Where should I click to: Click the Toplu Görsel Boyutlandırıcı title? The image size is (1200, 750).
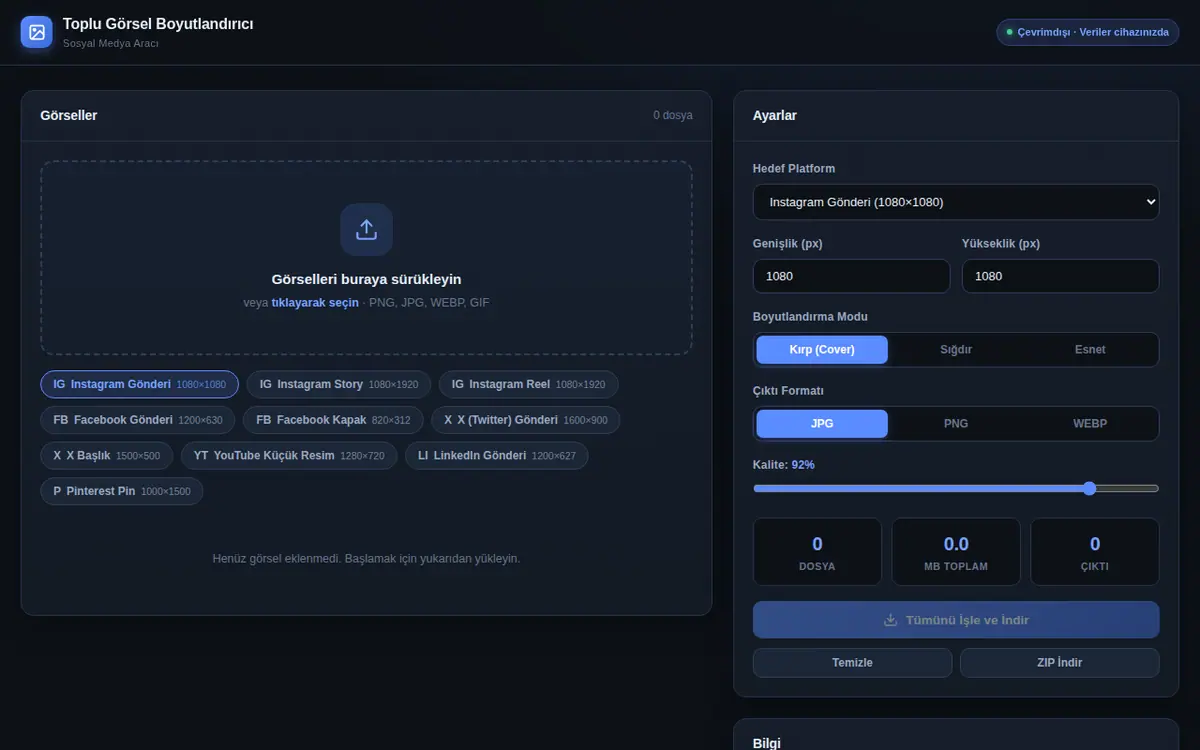coord(158,24)
